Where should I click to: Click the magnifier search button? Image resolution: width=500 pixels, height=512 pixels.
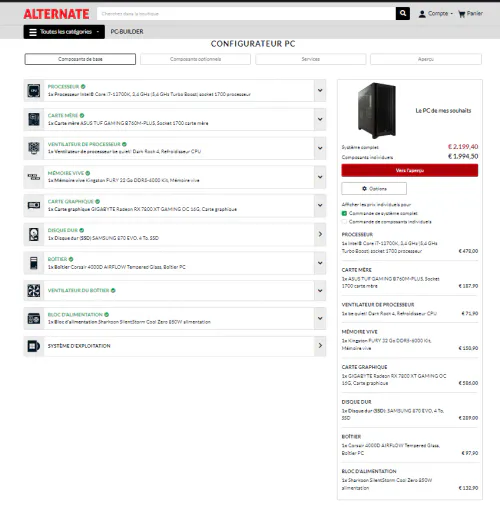pos(403,13)
